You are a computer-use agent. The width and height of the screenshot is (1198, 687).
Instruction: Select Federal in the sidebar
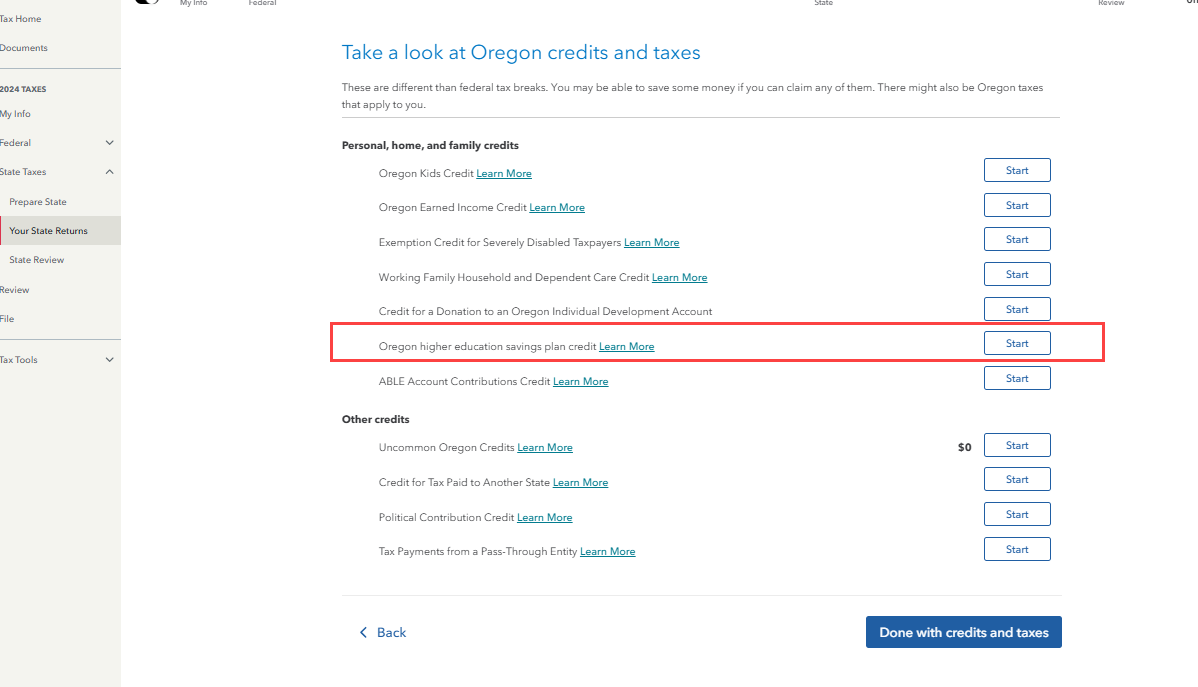click(15, 143)
